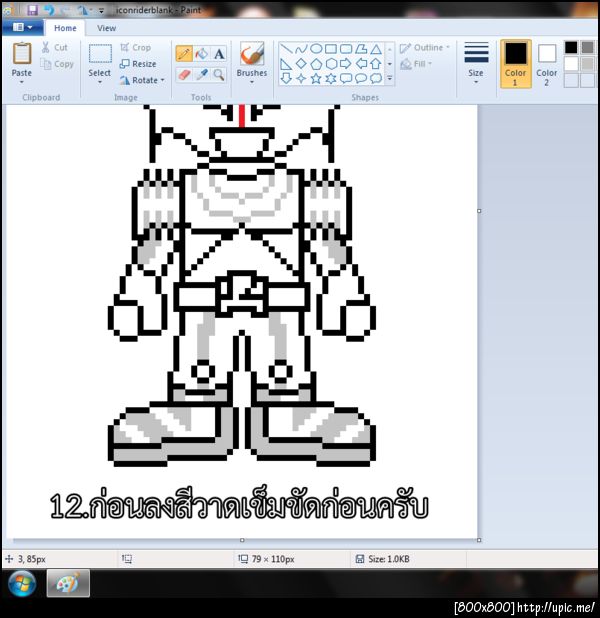Select the Pencil tool
Screen dimensions: 600x618
click(x=184, y=54)
